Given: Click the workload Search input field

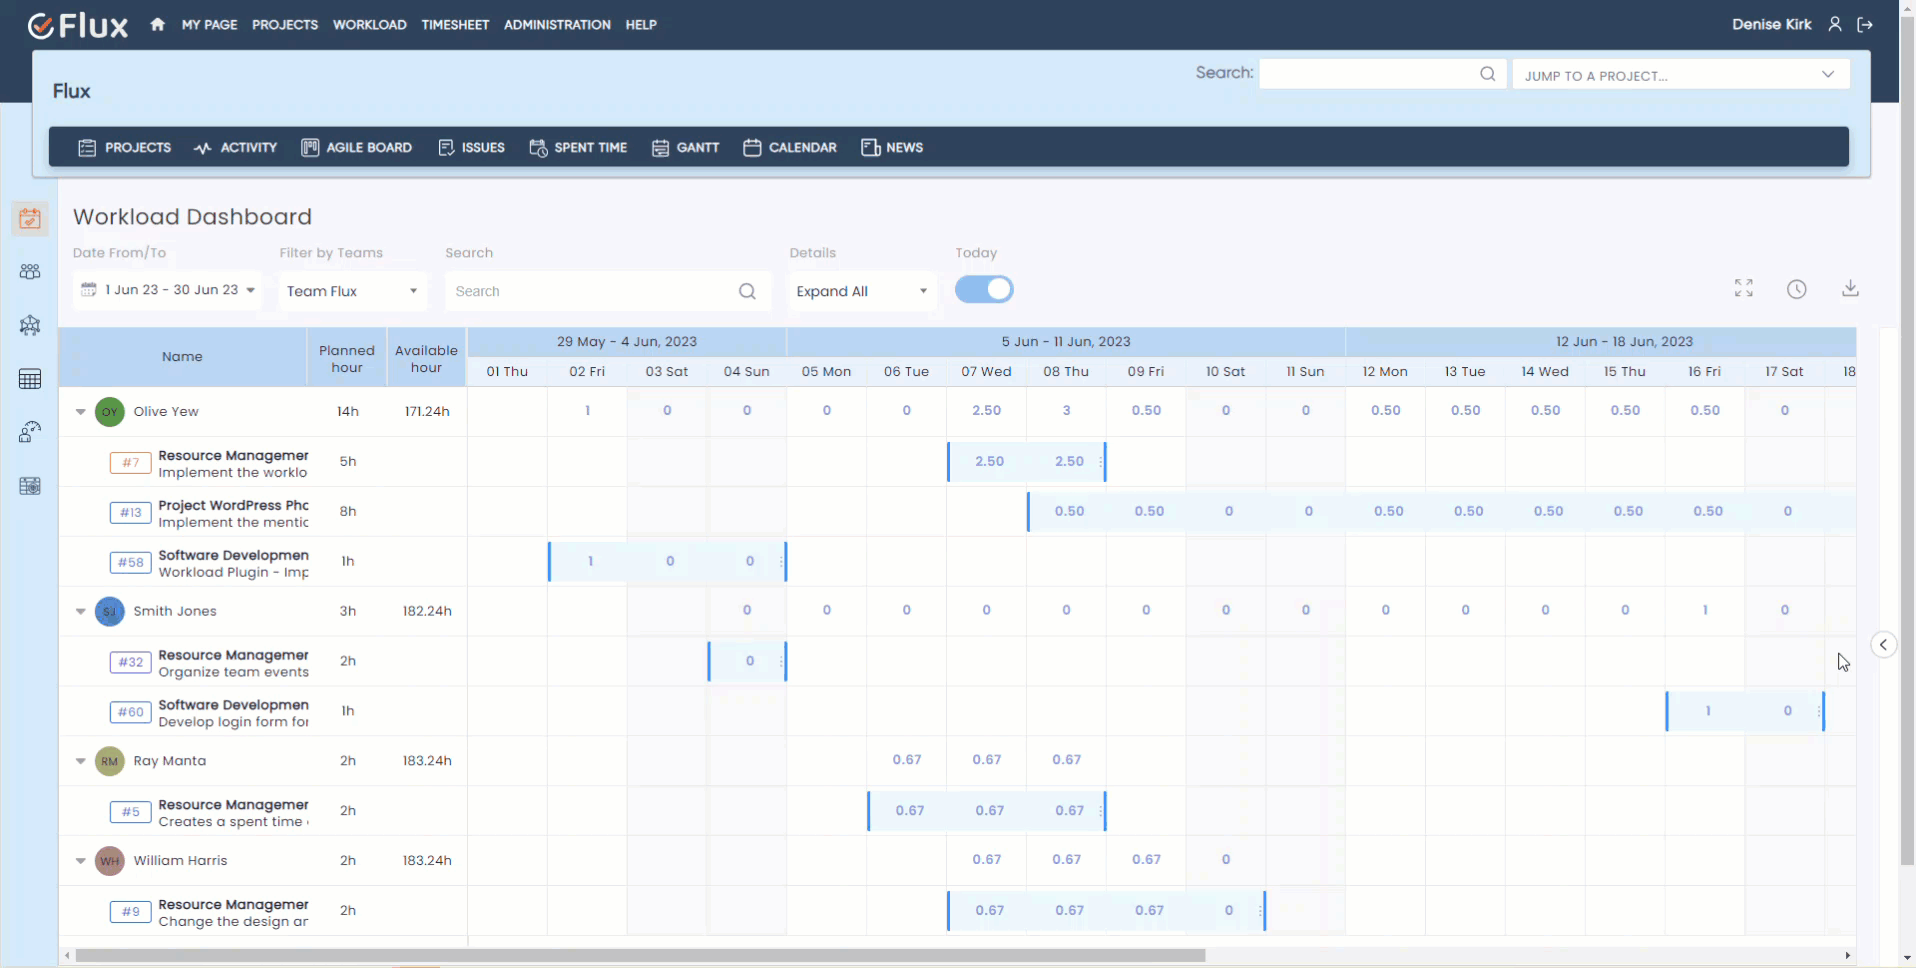Looking at the screenshot, I should pos(595,291).
